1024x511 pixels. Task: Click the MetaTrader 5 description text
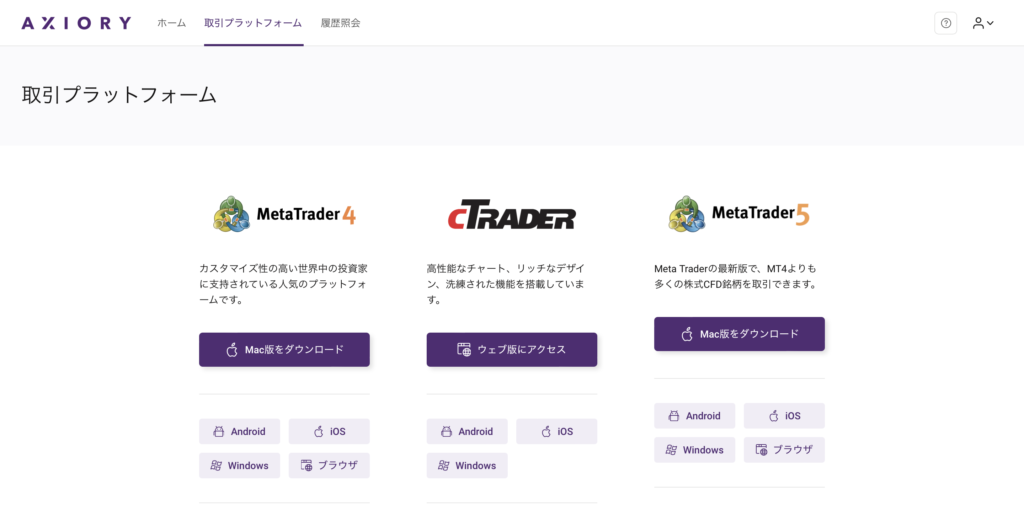(x=736, y=276)
